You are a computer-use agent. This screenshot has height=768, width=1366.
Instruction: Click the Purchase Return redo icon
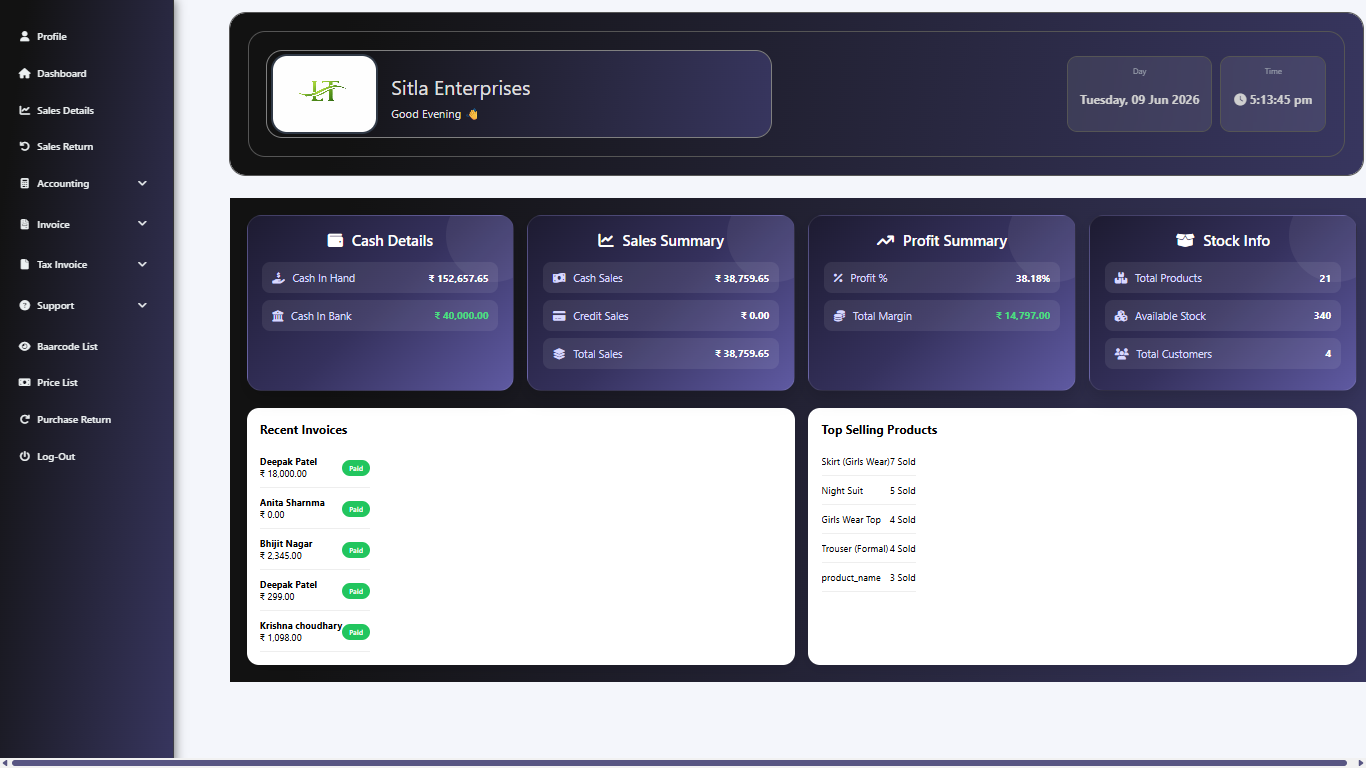pos(25,419)
